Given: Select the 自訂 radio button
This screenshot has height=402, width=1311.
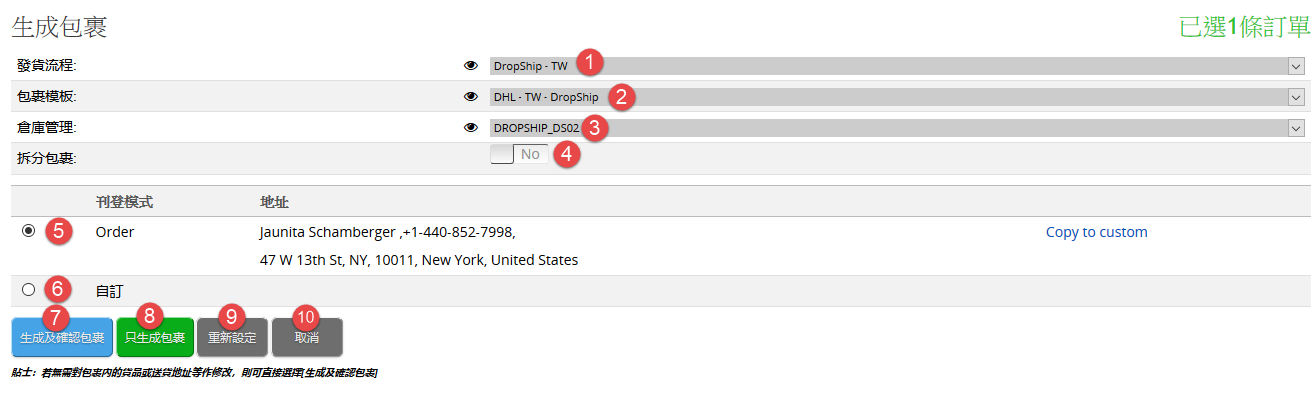Looking at the screenshot, I should coord(28,289).
